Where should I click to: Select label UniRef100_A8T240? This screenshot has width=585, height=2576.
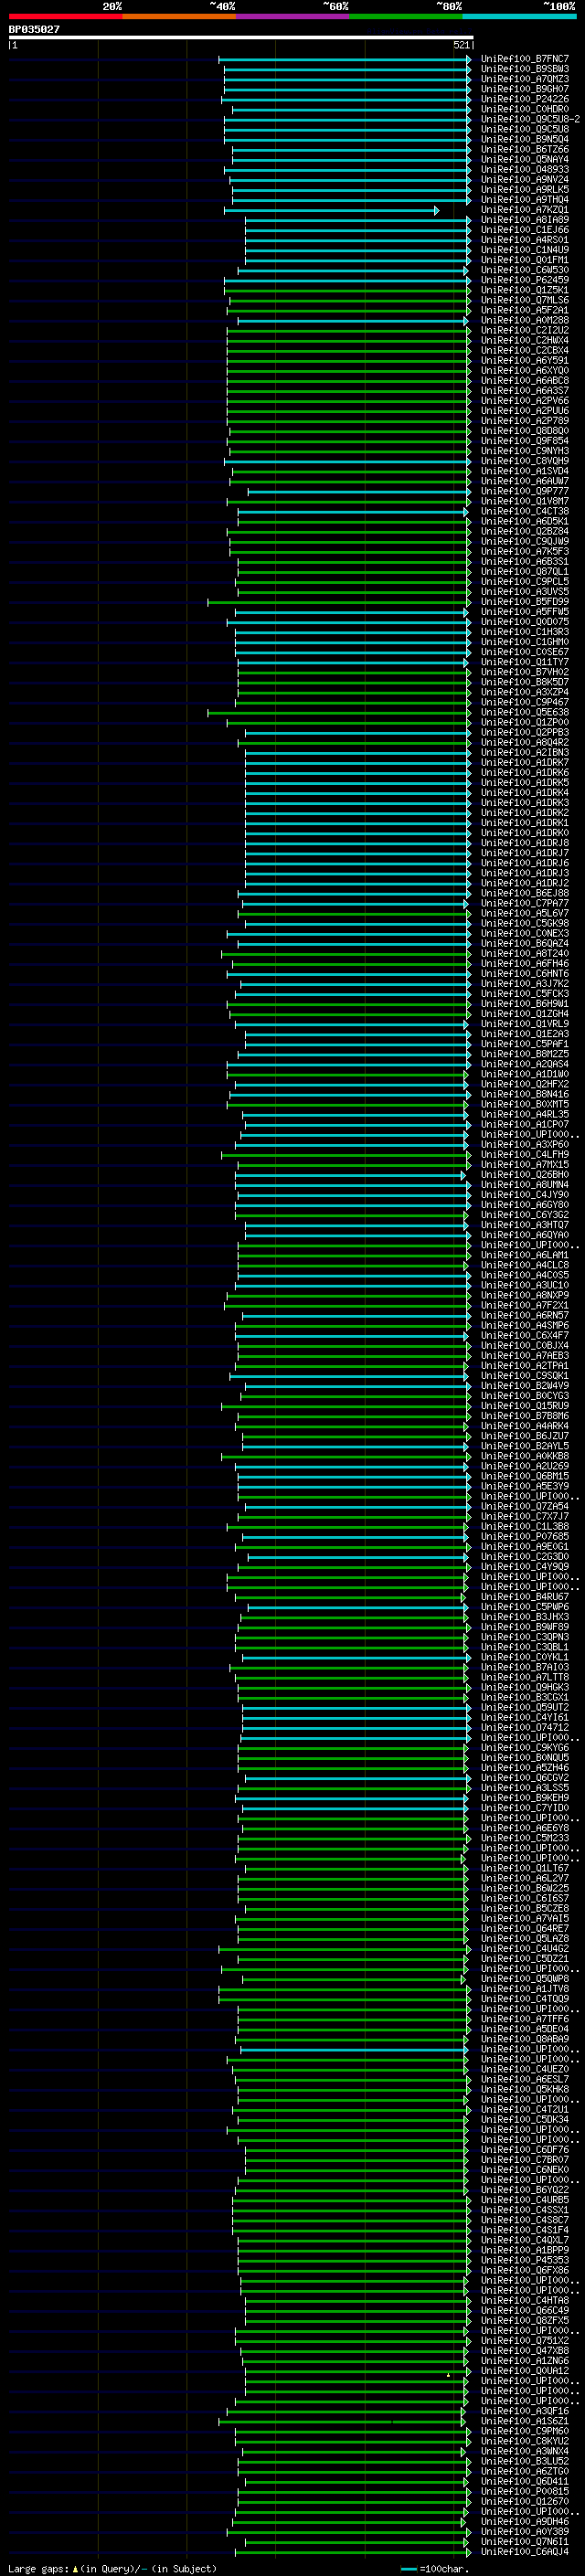(x=524, y=954)
